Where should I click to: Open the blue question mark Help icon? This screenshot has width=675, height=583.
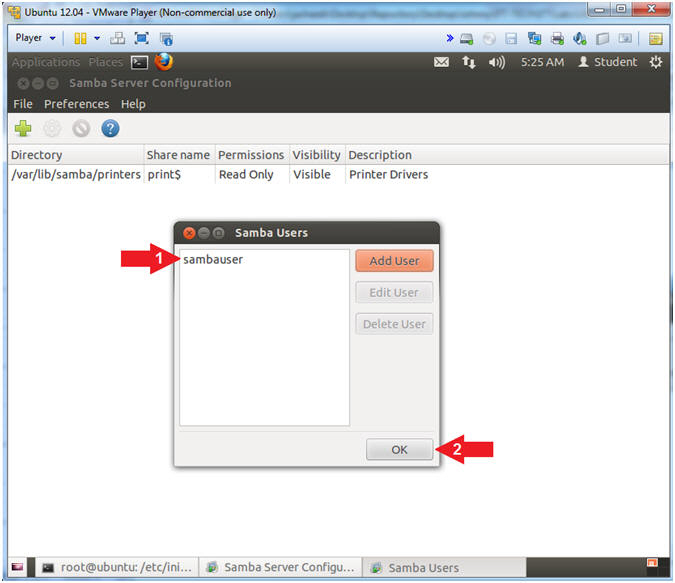110,128
